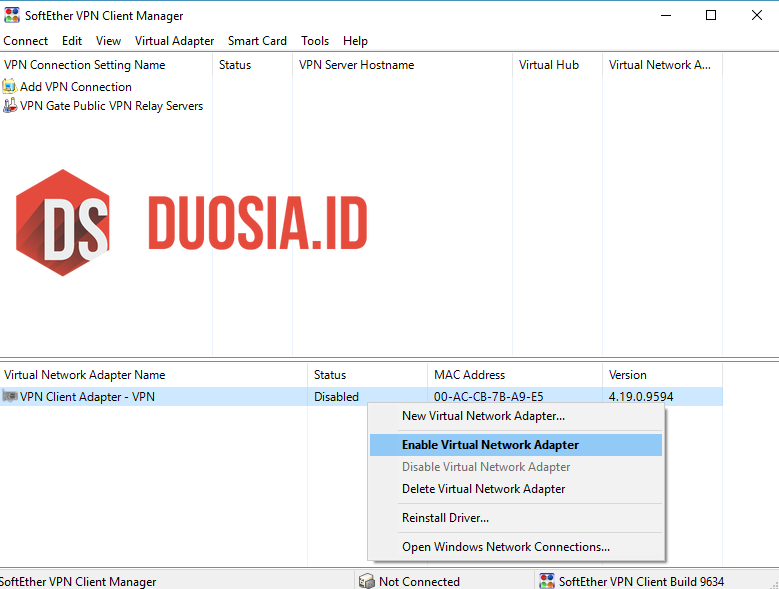Select Enable Virtual Network Adapter
This screenshot has height=589, width=779.
coord(516,444)
